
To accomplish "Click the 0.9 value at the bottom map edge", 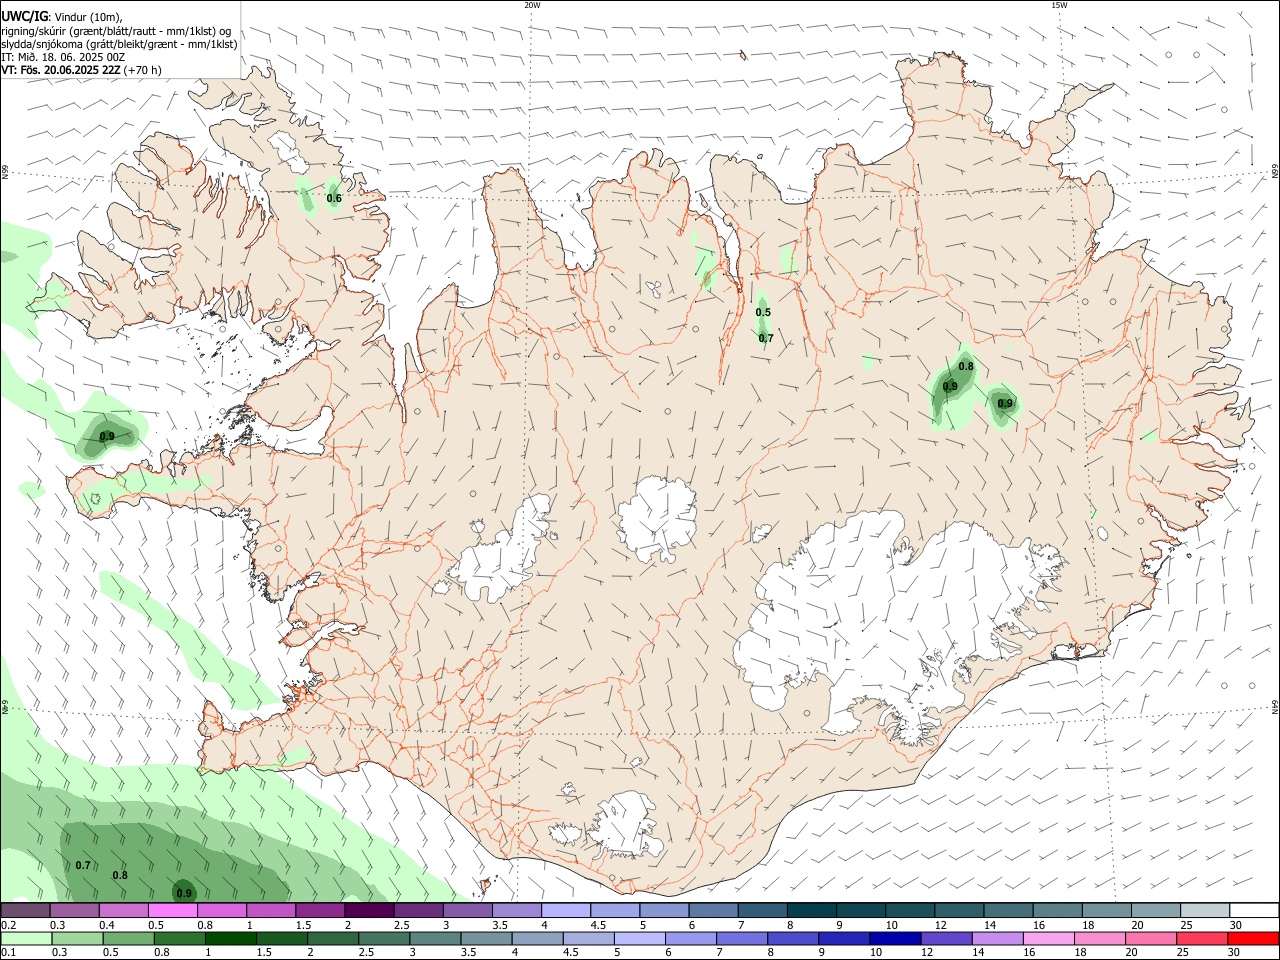I will (184, 893).
